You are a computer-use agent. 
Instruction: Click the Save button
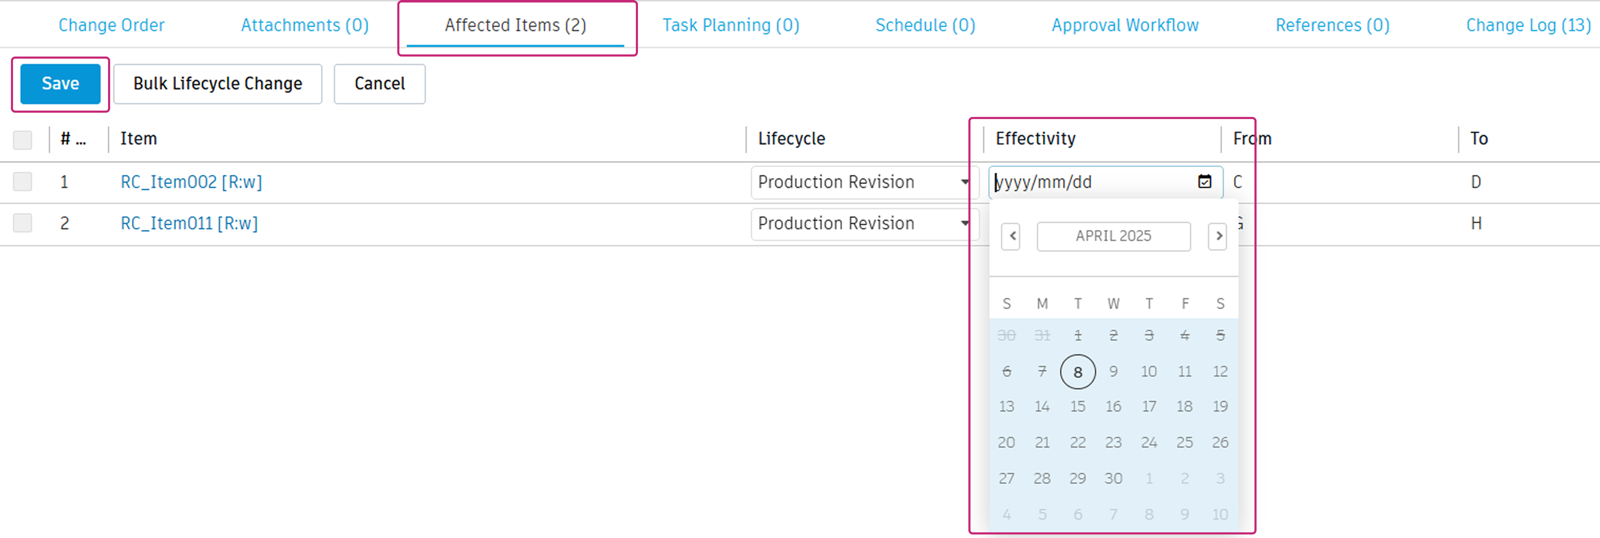(x=60, y=84)
